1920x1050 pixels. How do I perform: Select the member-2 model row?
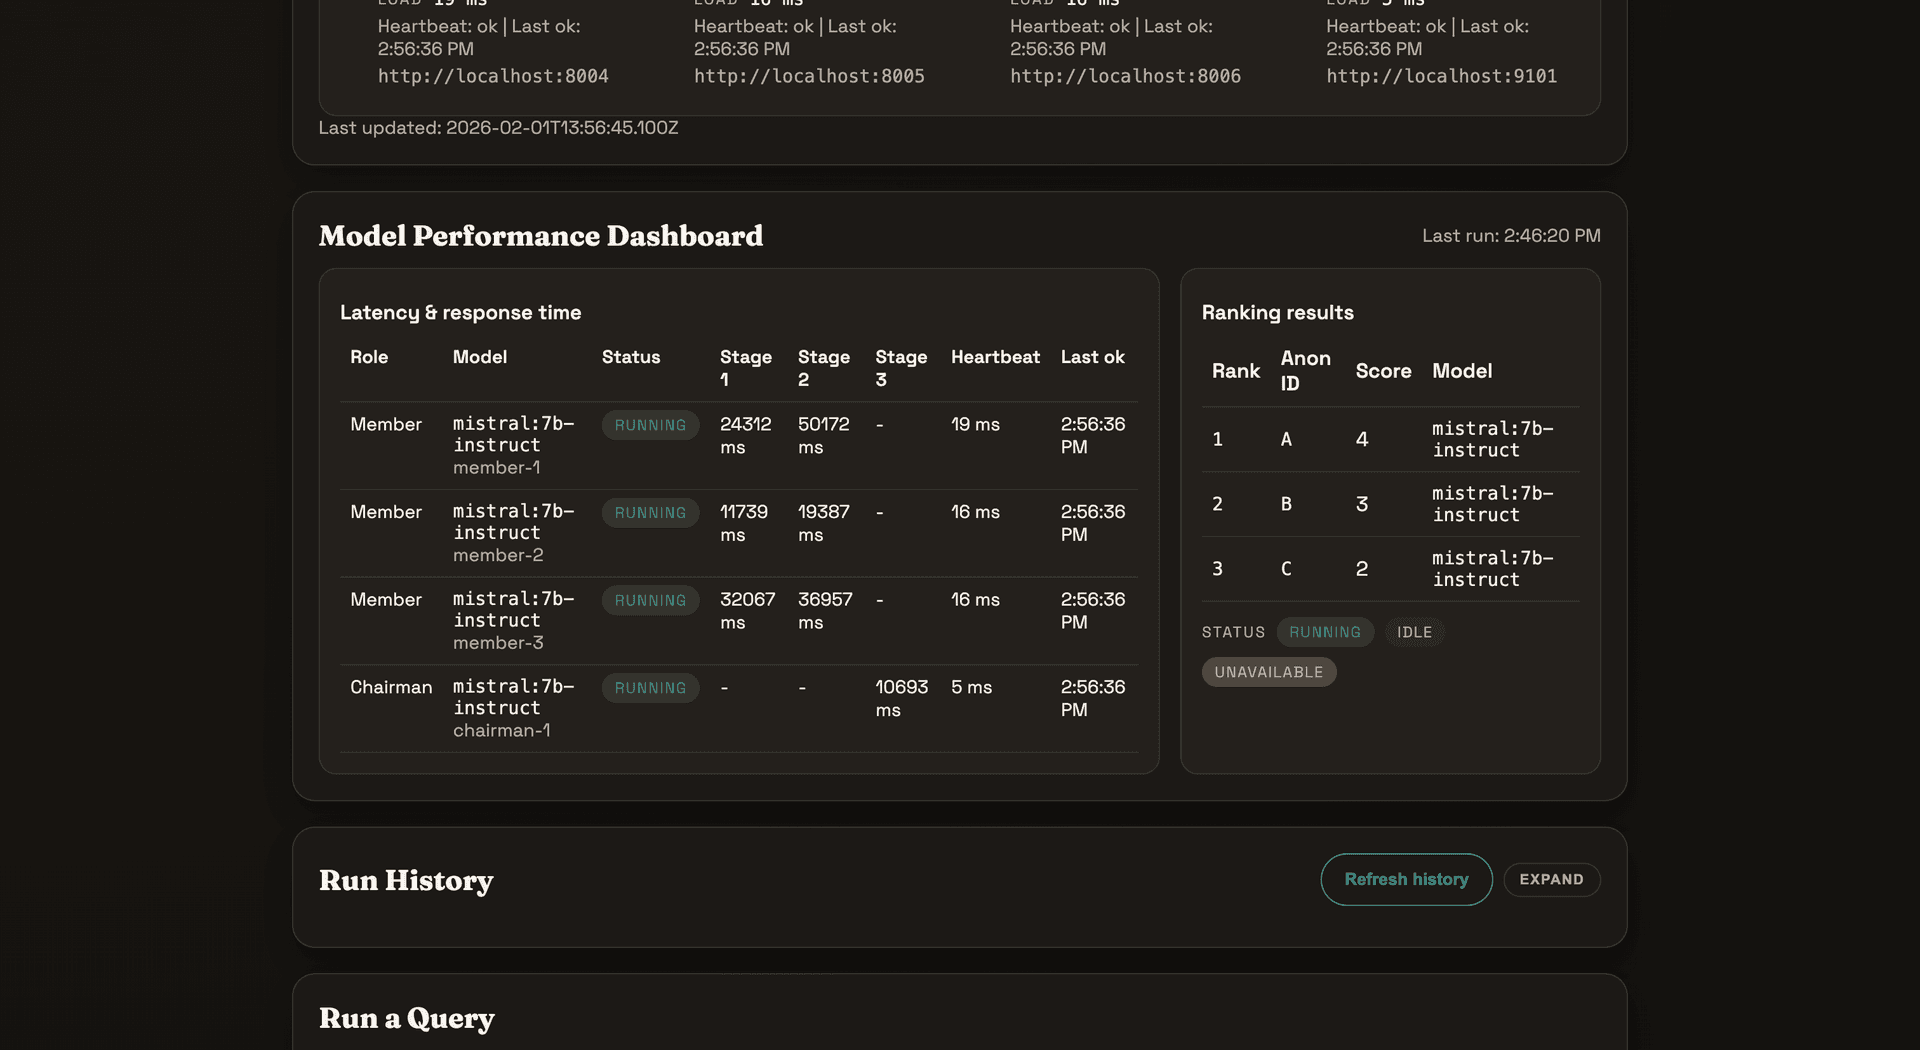click(515, 533)
